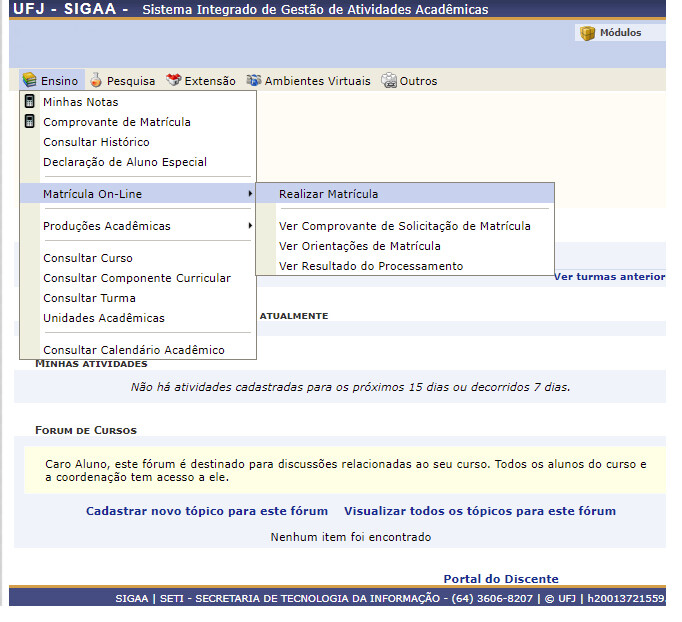Click the Ensino books icon

click(29, 81)
